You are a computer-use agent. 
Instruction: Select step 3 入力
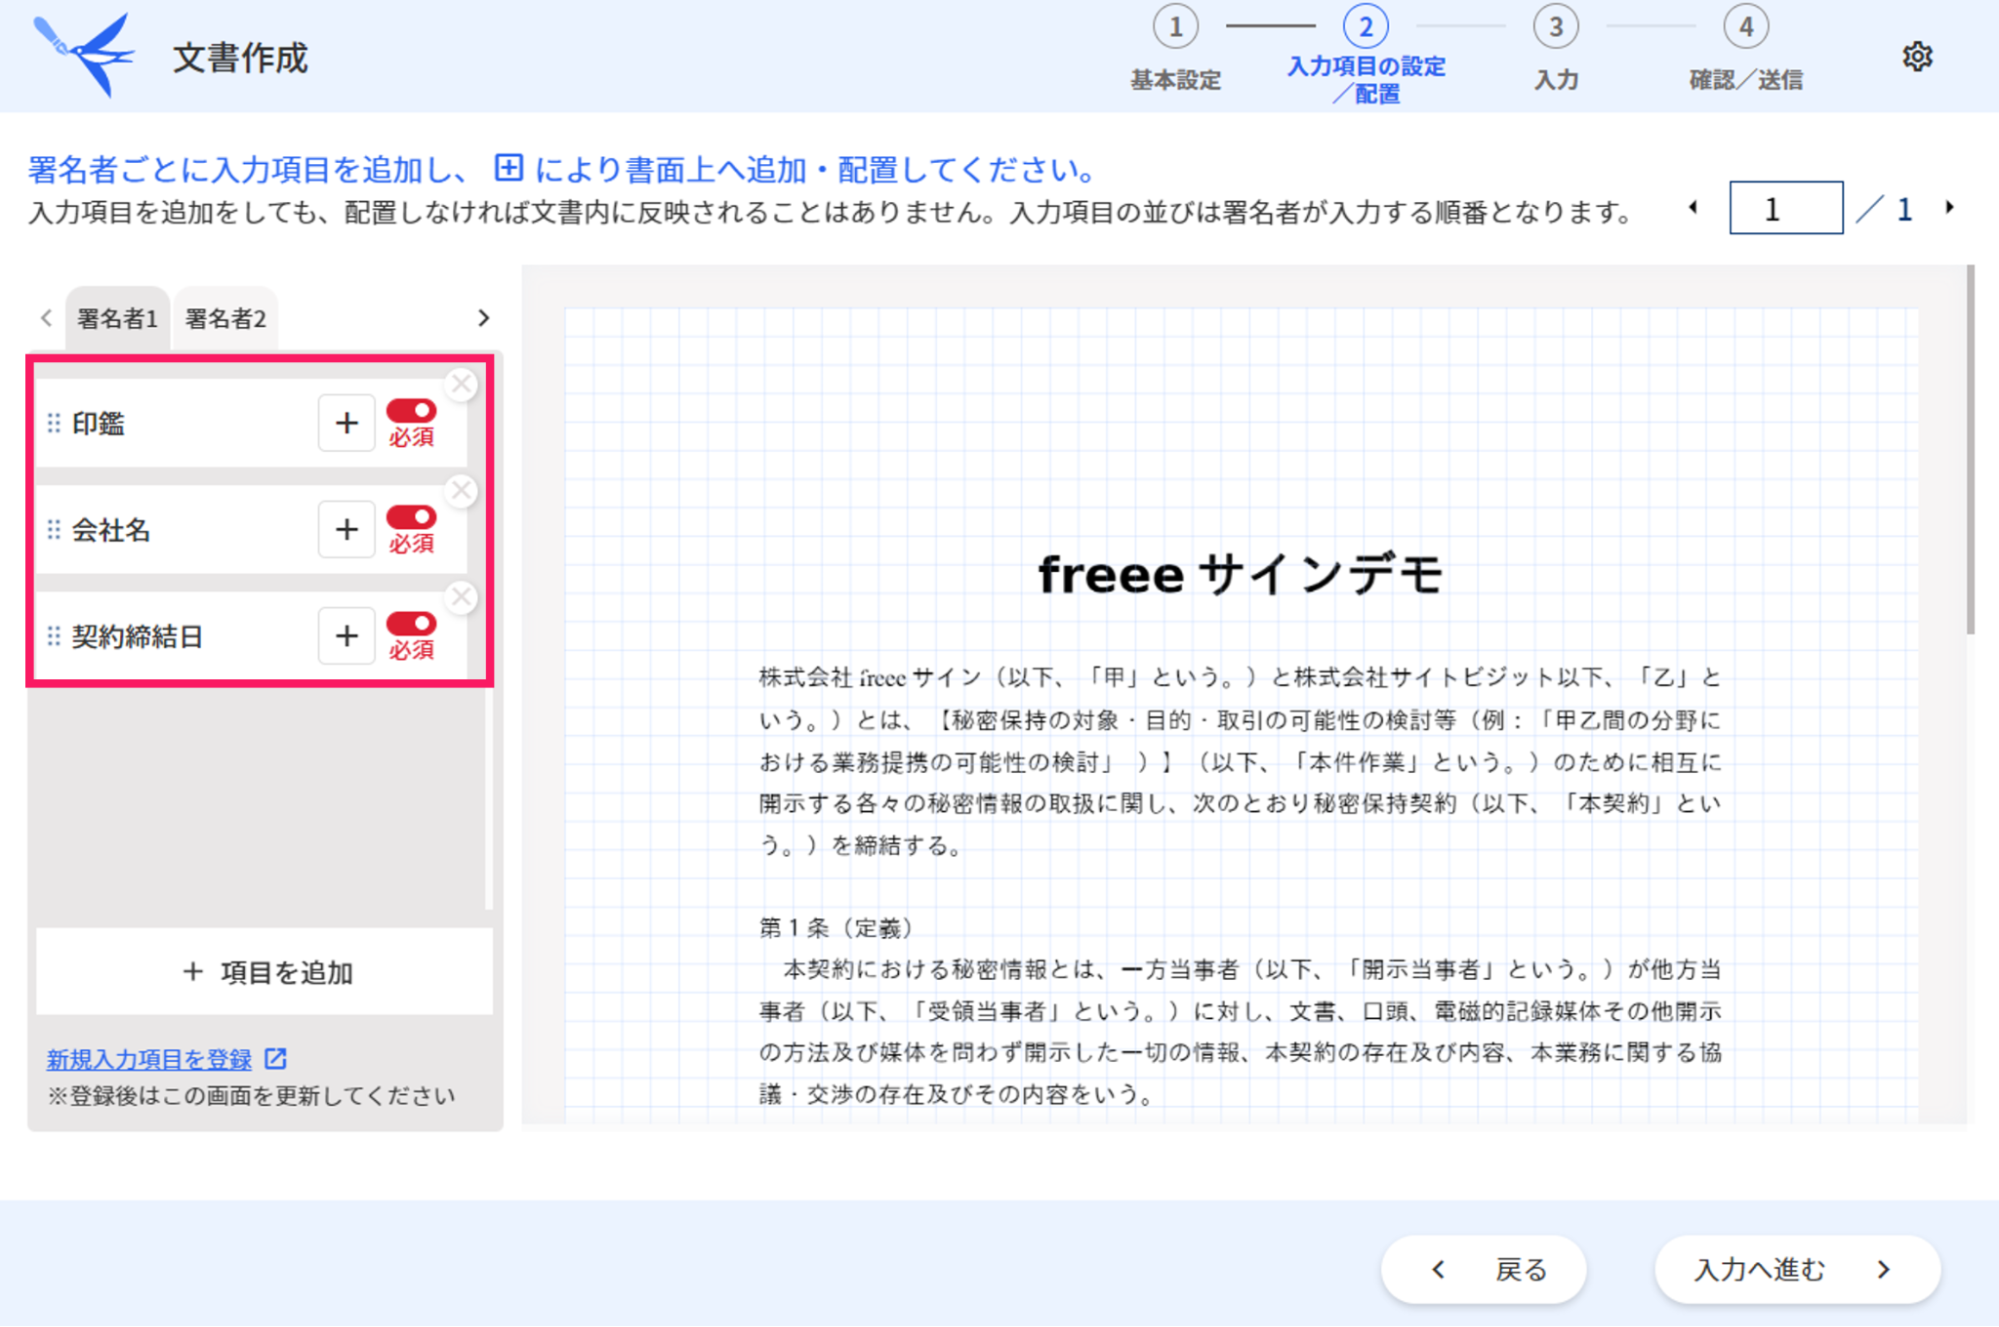click(x=1556, y=50)
